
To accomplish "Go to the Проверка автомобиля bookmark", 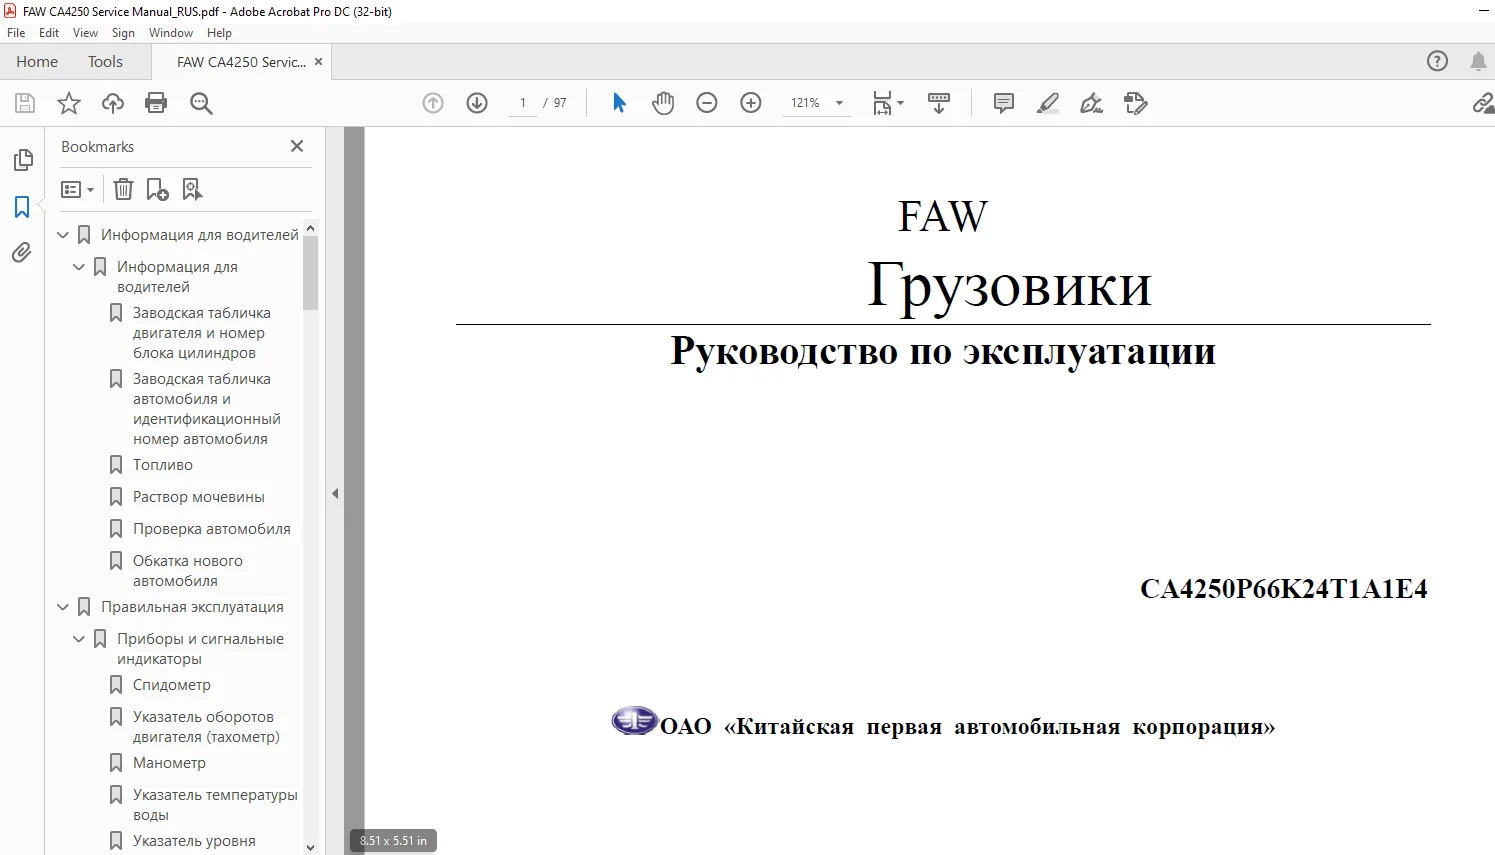I will [x=212, y=529].
